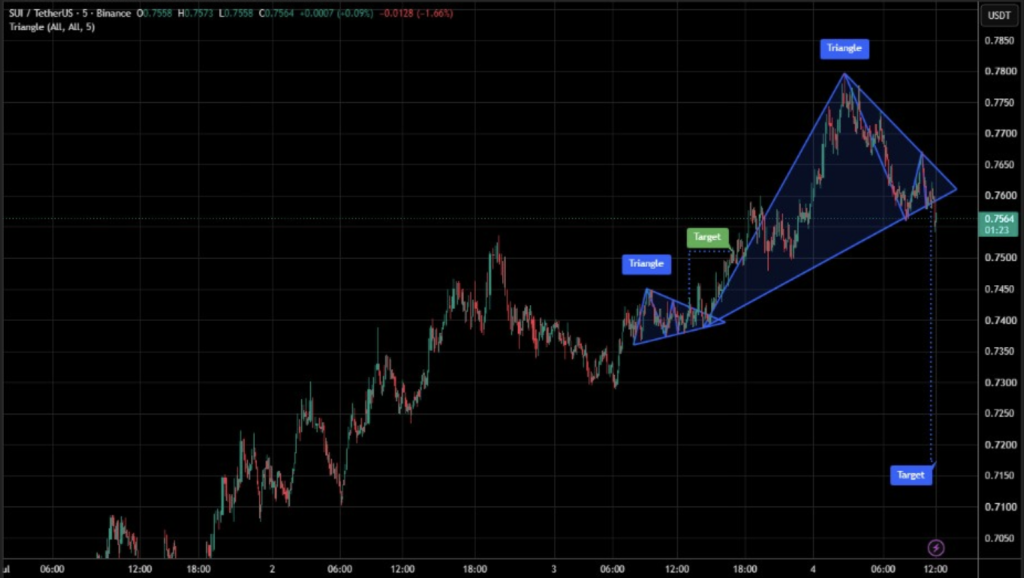The image size is (1024, 578).
Task: Click the current price tag 0.7564
Action: [x=999, y=224]
